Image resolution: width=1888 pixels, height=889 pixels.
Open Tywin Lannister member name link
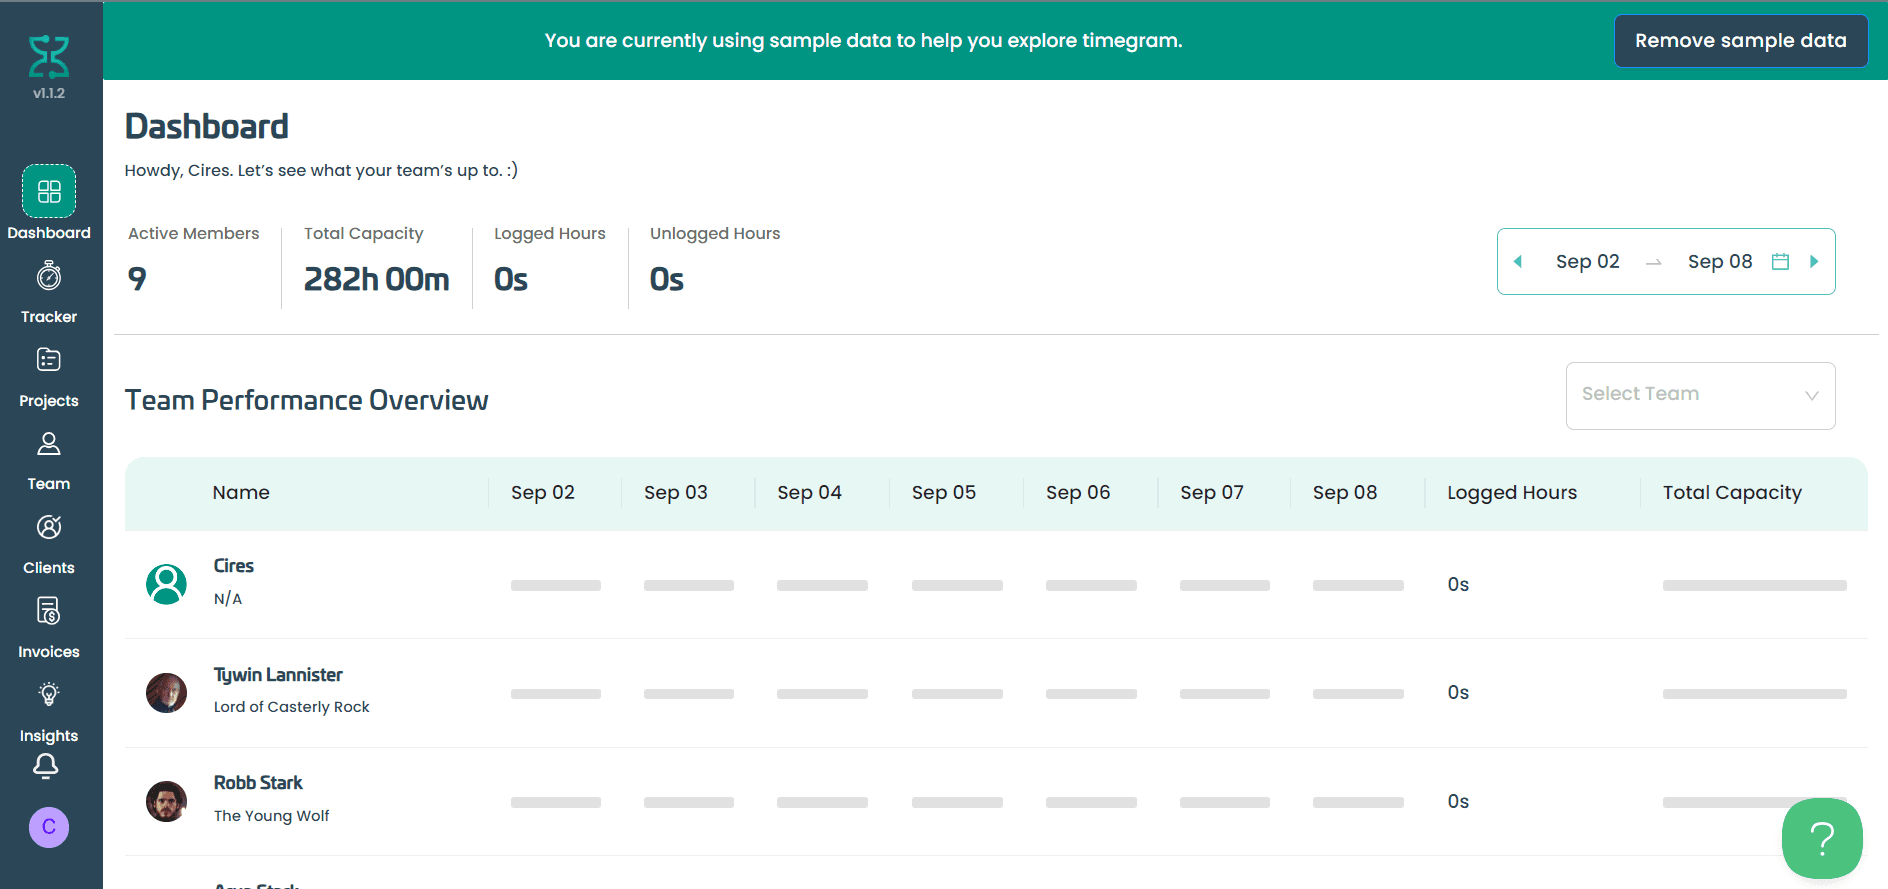(x=278, y=675)
